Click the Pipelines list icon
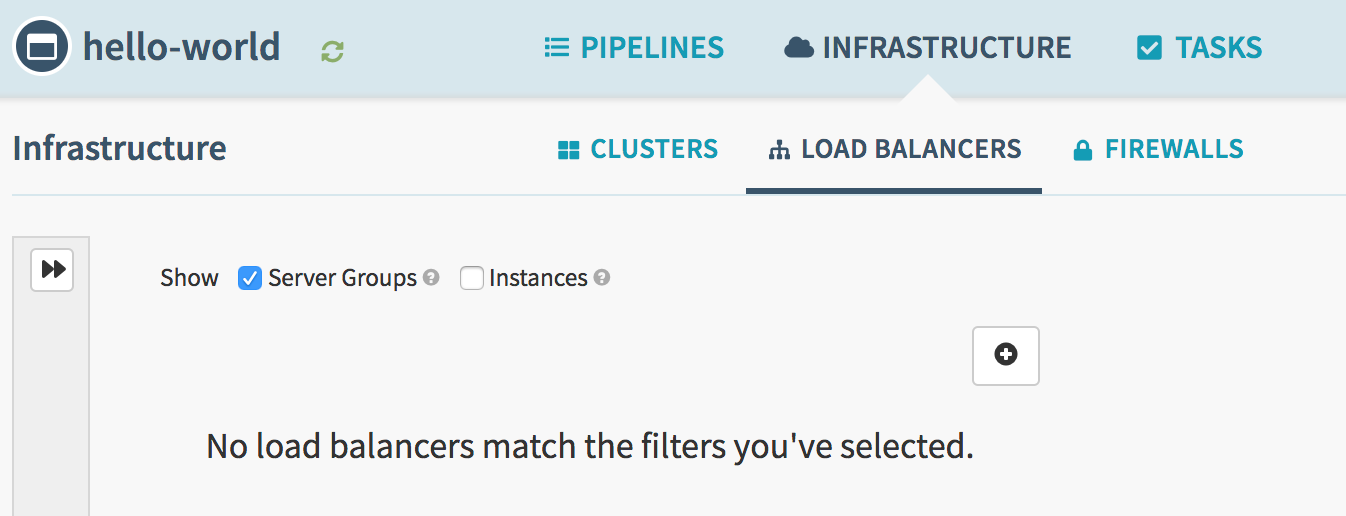 point(556,47)
